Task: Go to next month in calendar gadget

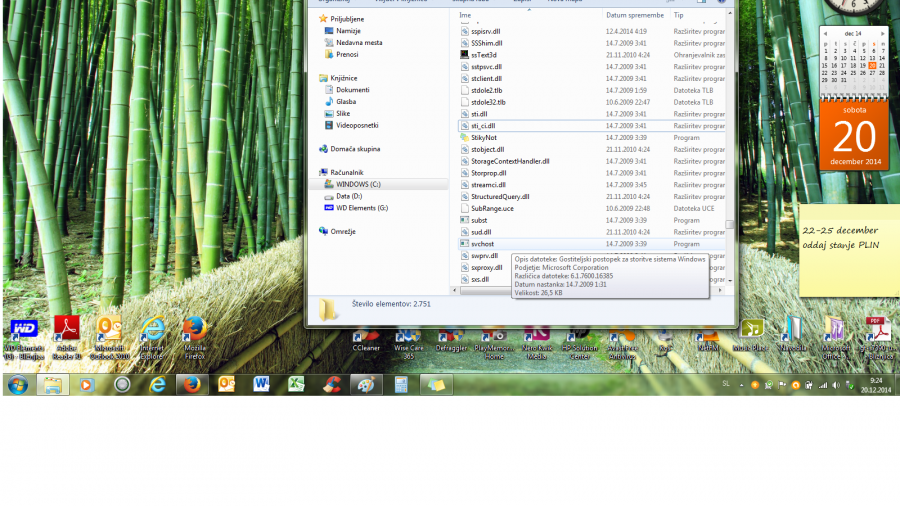Action: [884, 33]
